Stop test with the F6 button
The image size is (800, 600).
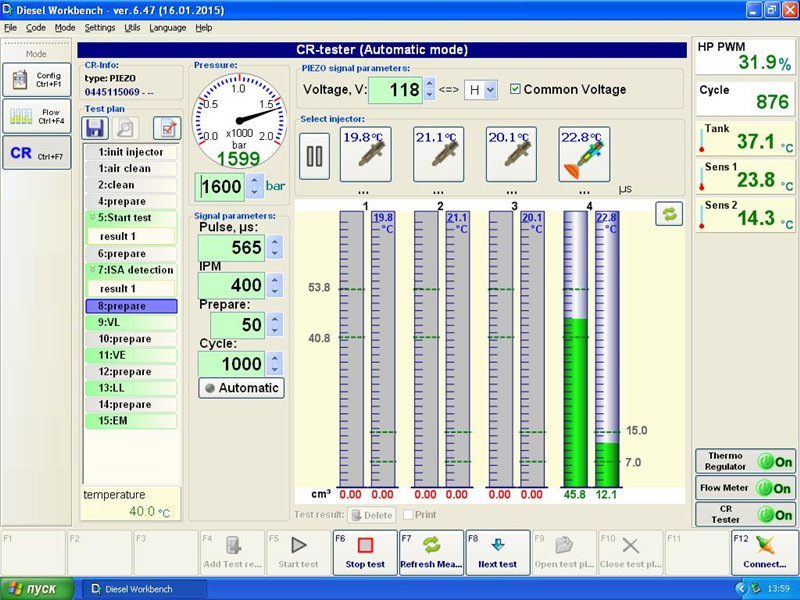(x=365, y=553)
